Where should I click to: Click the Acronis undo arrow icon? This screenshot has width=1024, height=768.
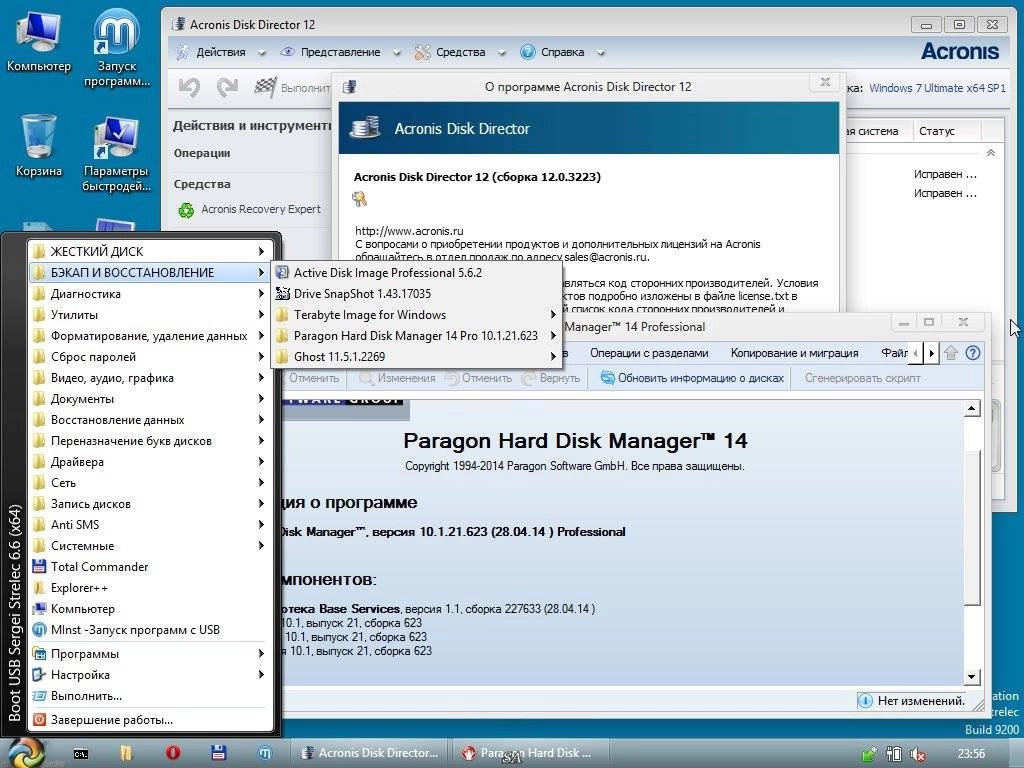[x=189, y=87]
